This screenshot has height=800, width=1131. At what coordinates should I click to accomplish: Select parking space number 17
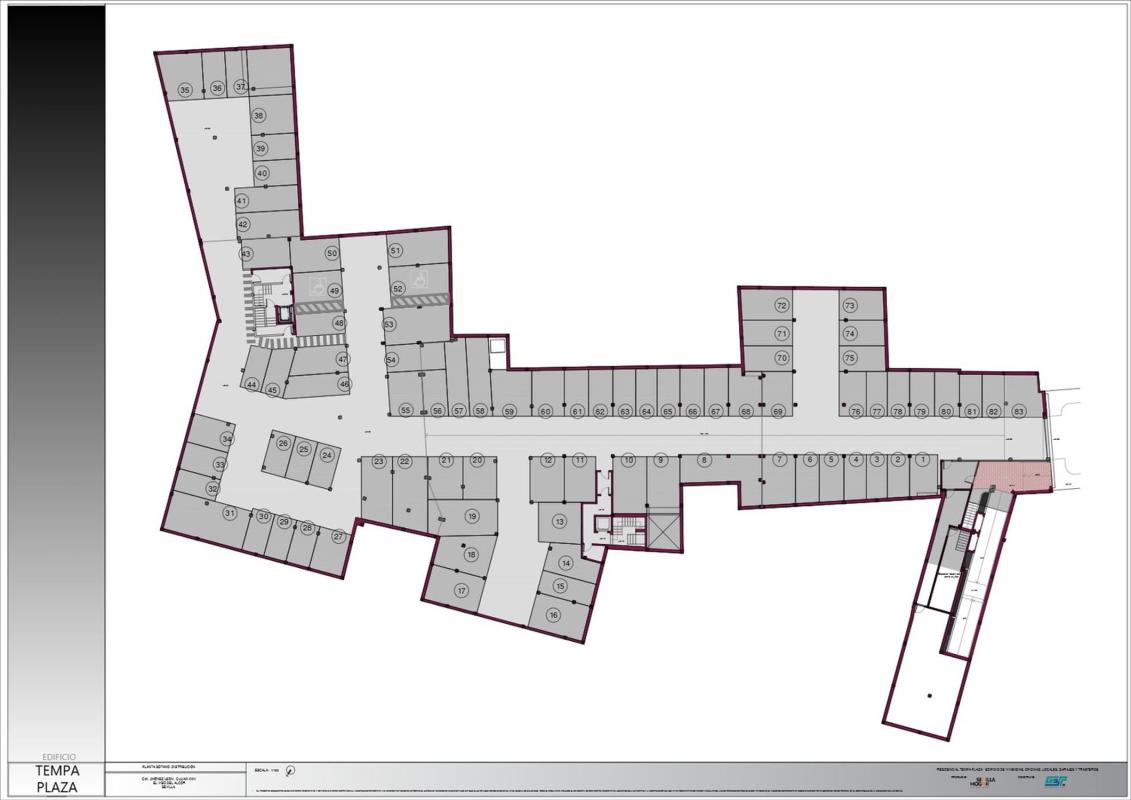(461, 591)
